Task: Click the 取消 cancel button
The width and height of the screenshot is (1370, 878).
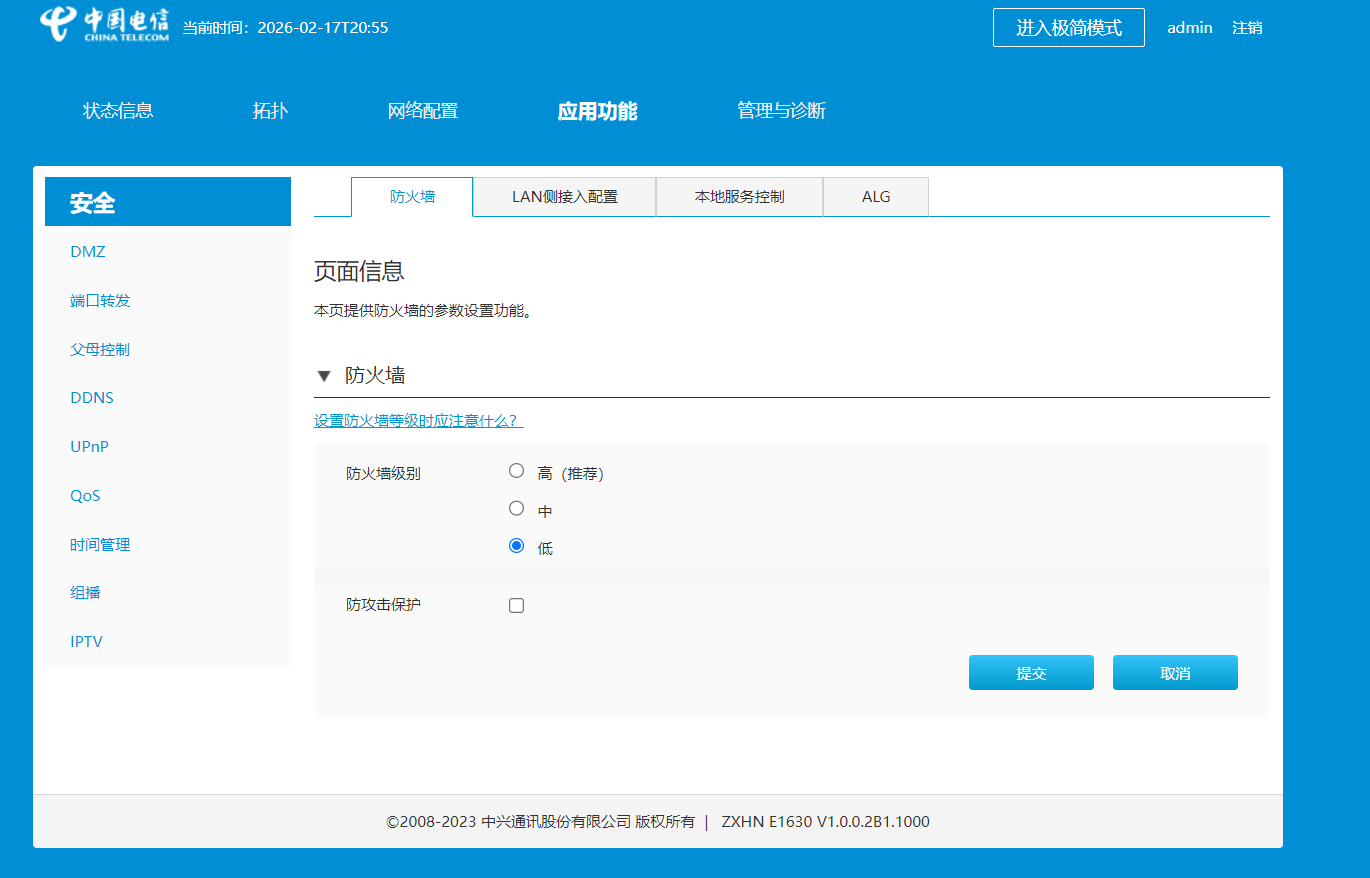Action: coord(1175,673)
